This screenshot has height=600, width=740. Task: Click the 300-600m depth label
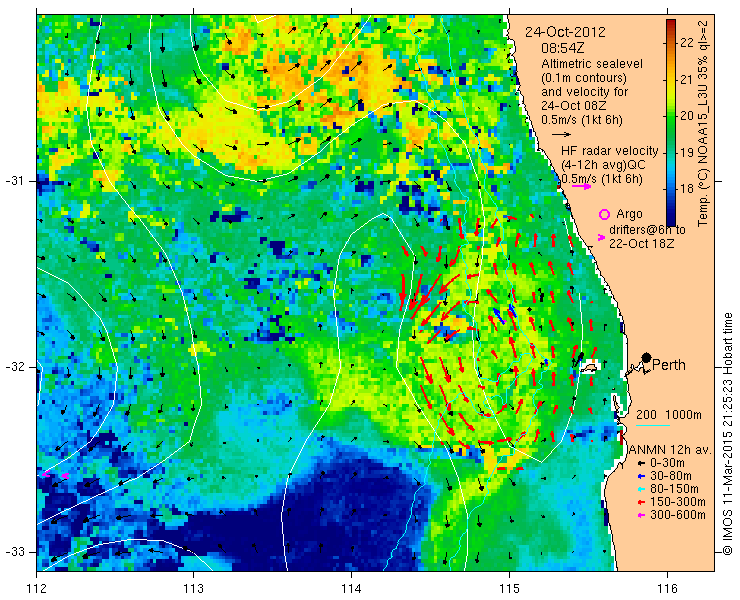coord(678,515)
